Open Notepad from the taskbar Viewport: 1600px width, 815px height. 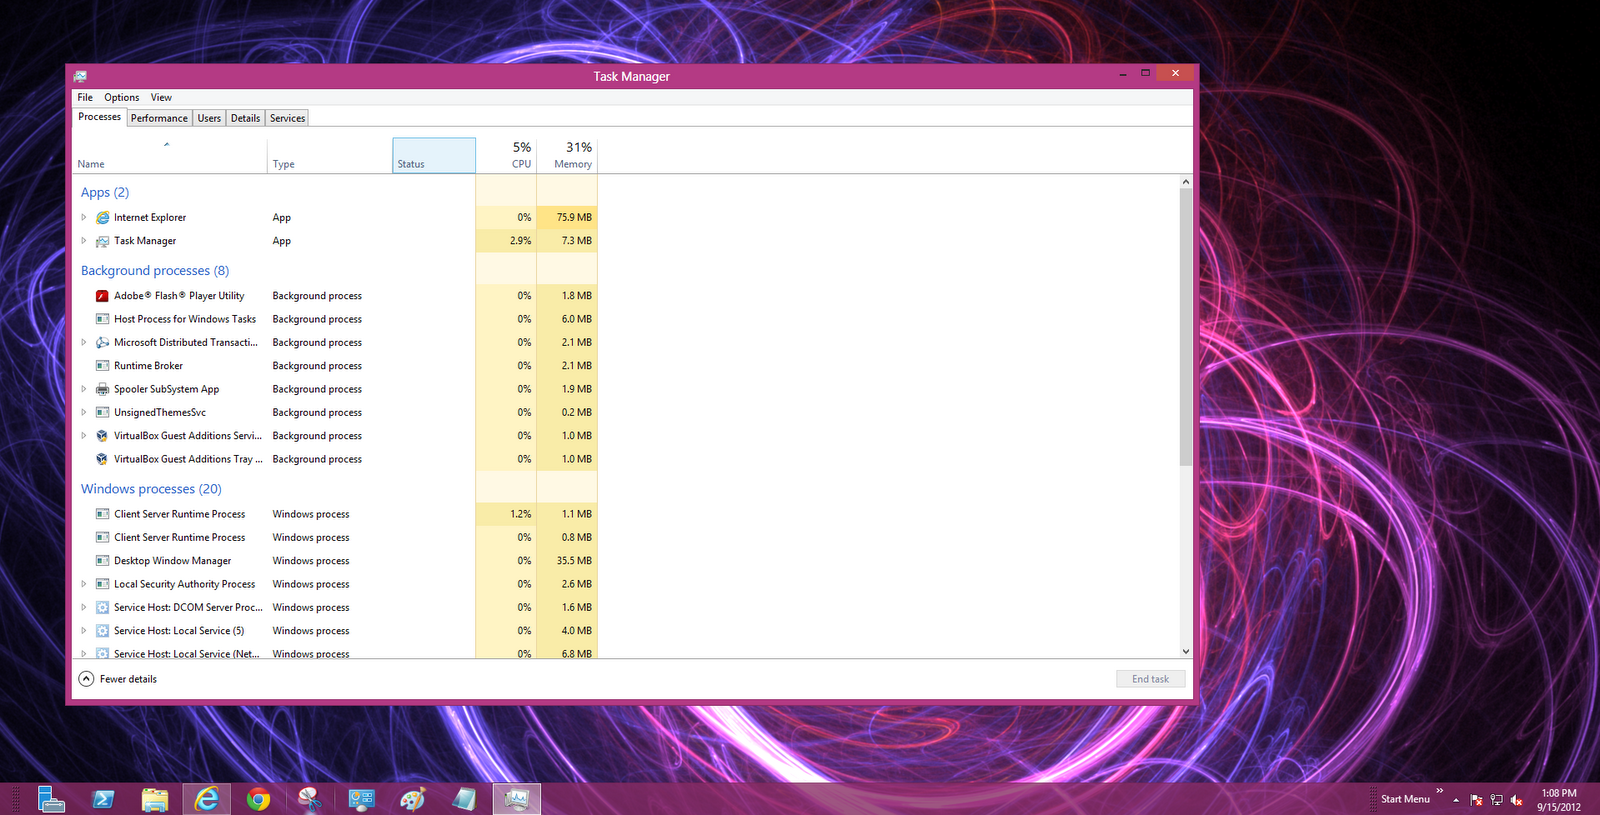[x=464, y=799]
